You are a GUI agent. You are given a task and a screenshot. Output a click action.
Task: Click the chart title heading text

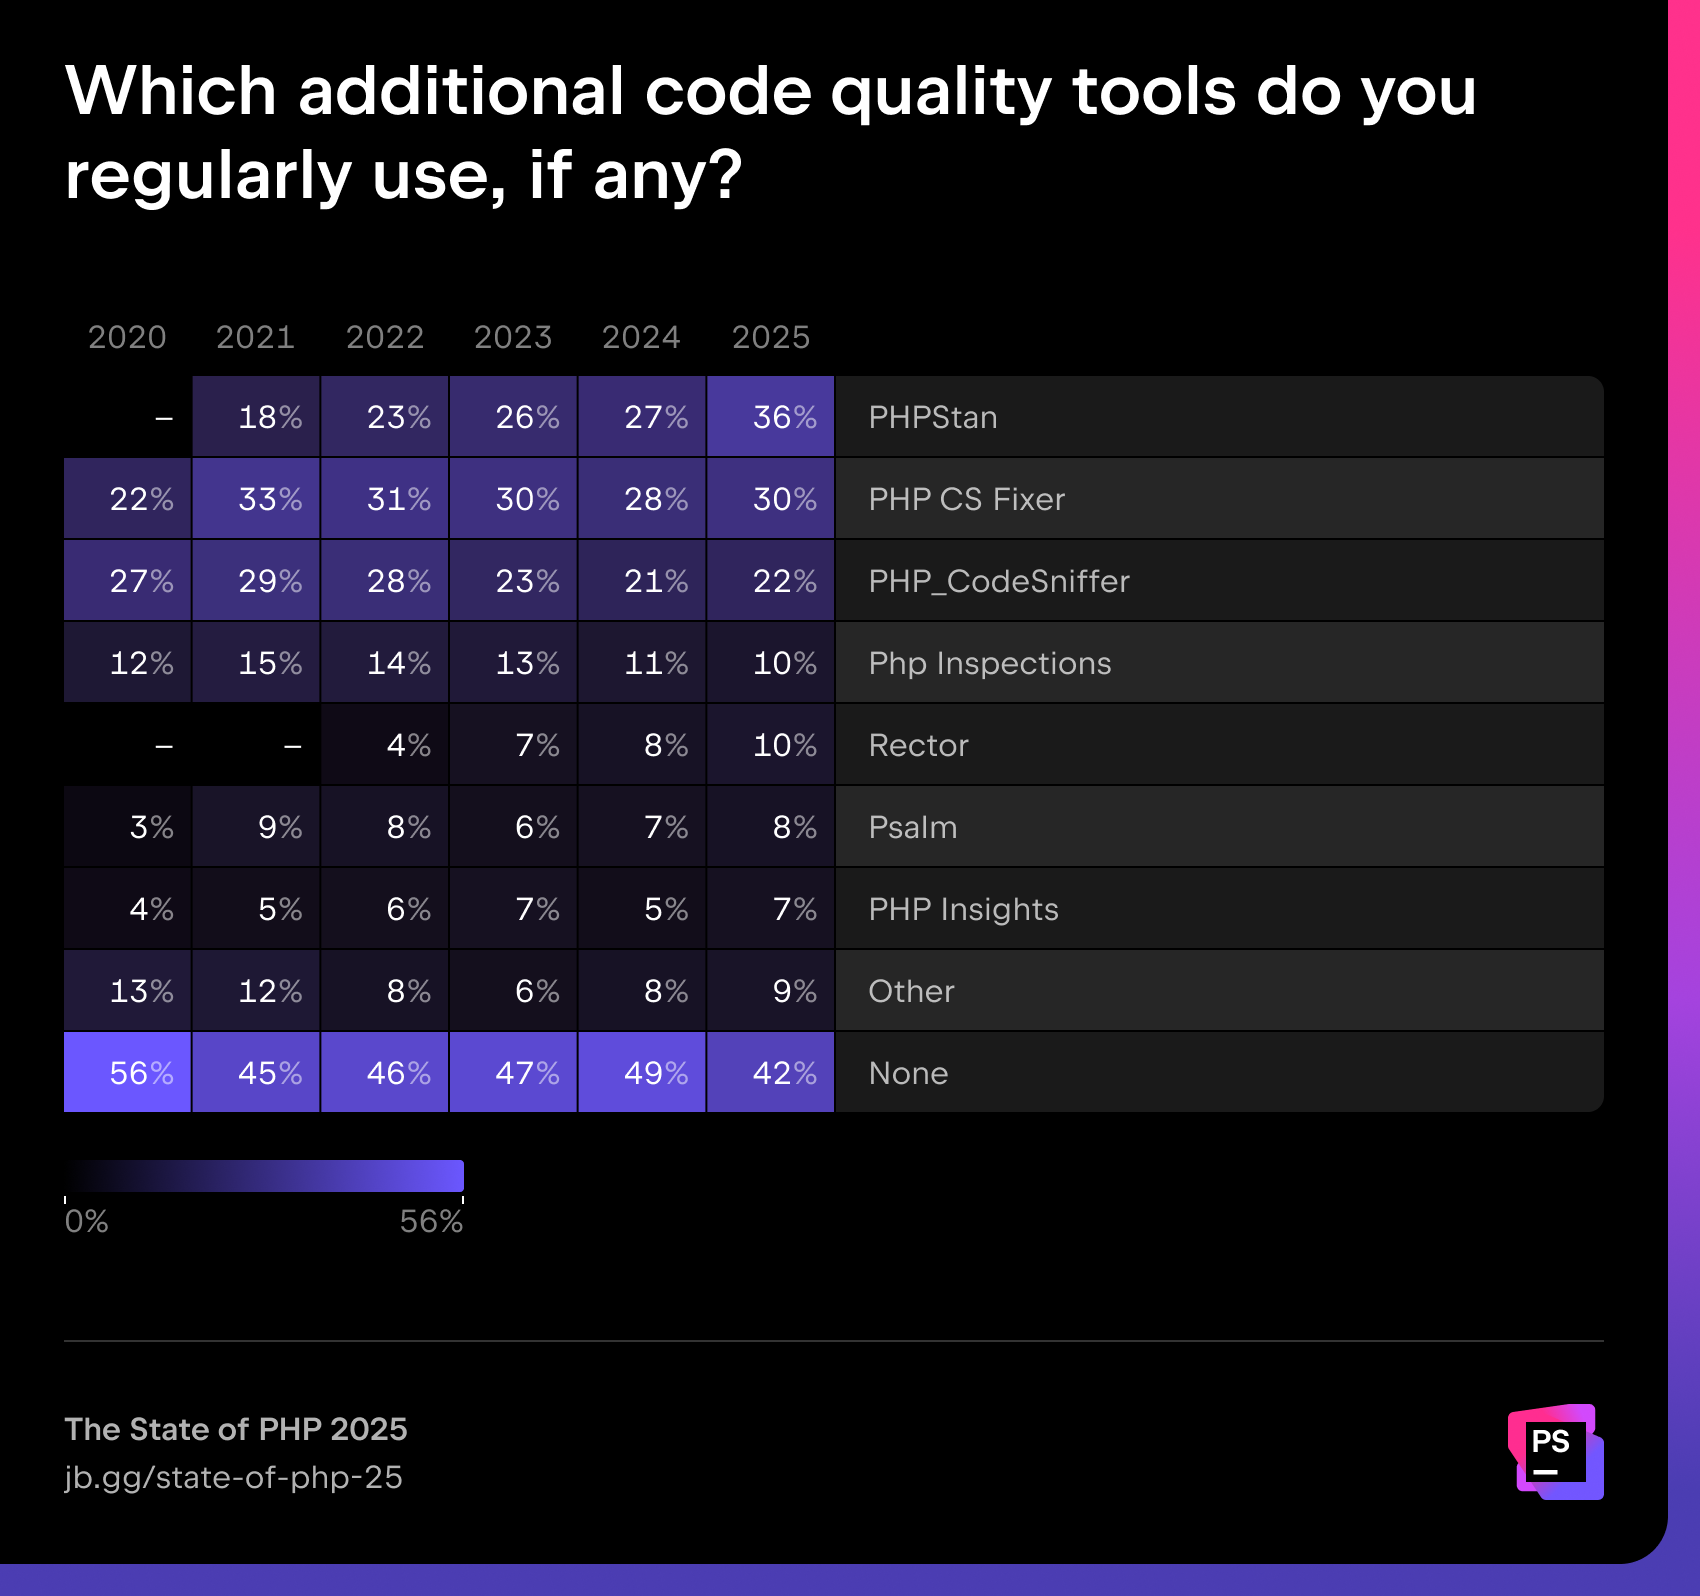click(770, 132)
